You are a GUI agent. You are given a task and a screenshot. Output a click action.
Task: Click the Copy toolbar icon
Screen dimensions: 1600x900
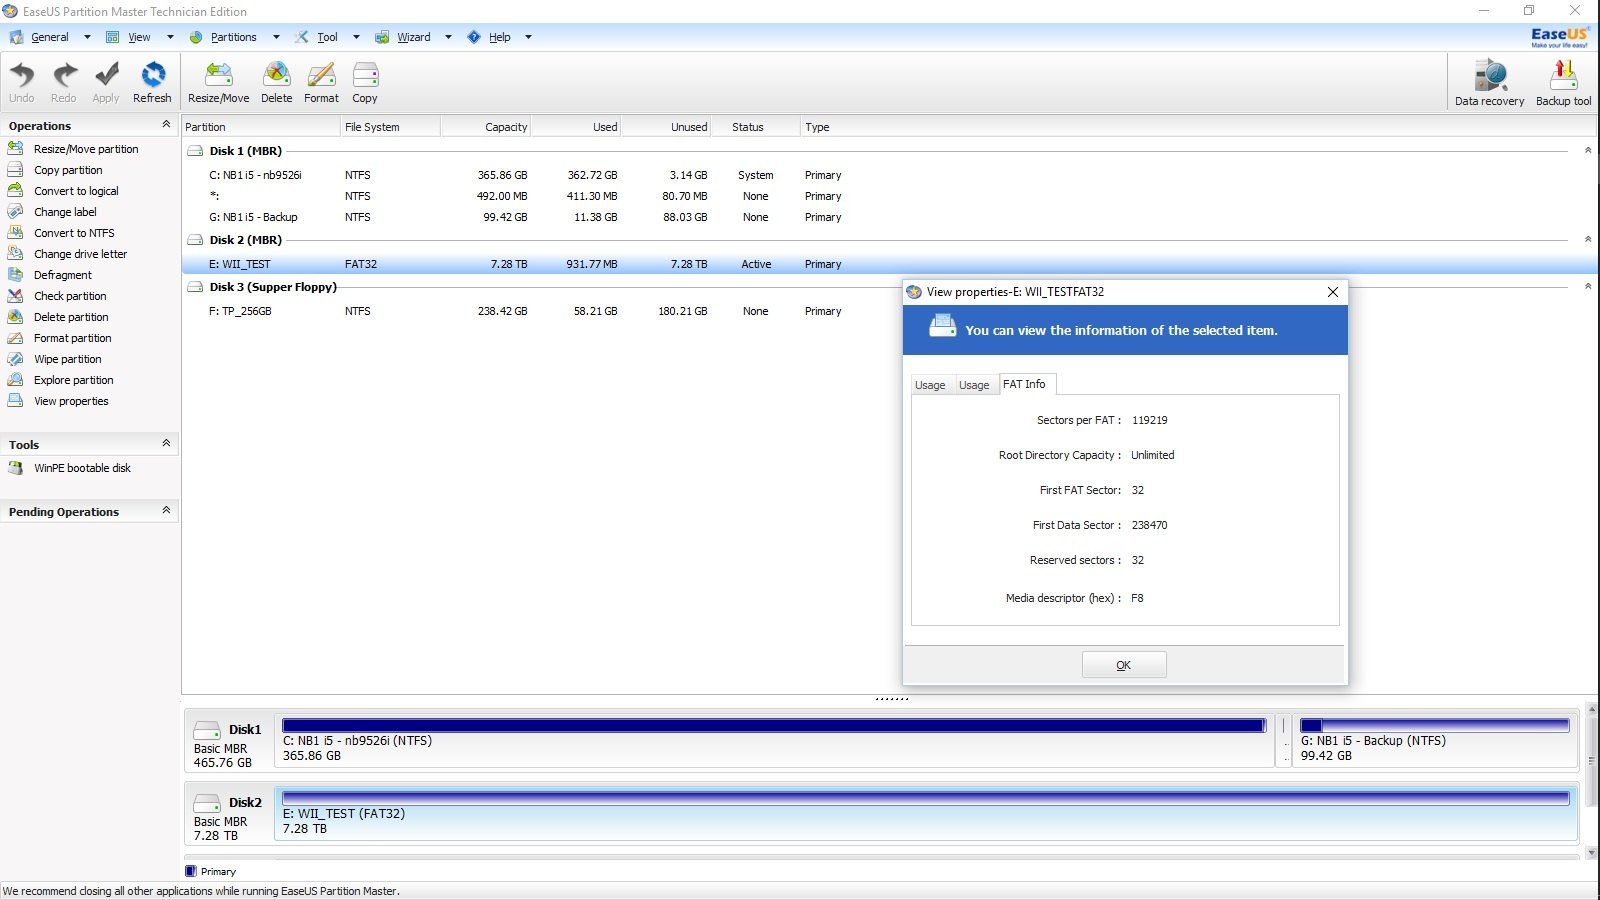click(x=365, y=76)
